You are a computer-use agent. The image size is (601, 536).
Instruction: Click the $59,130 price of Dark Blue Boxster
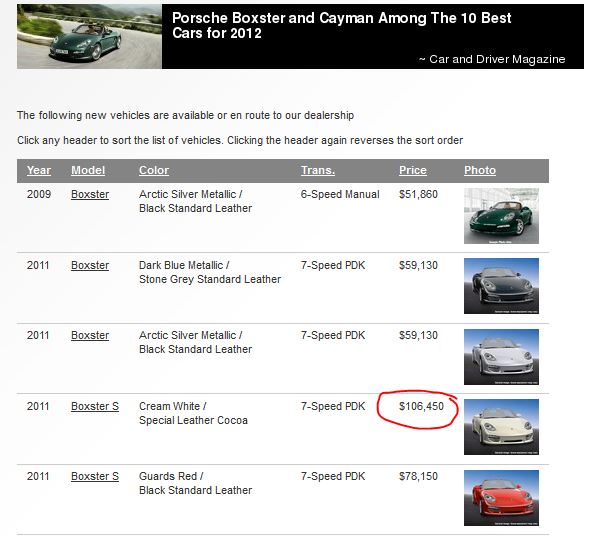418,265
